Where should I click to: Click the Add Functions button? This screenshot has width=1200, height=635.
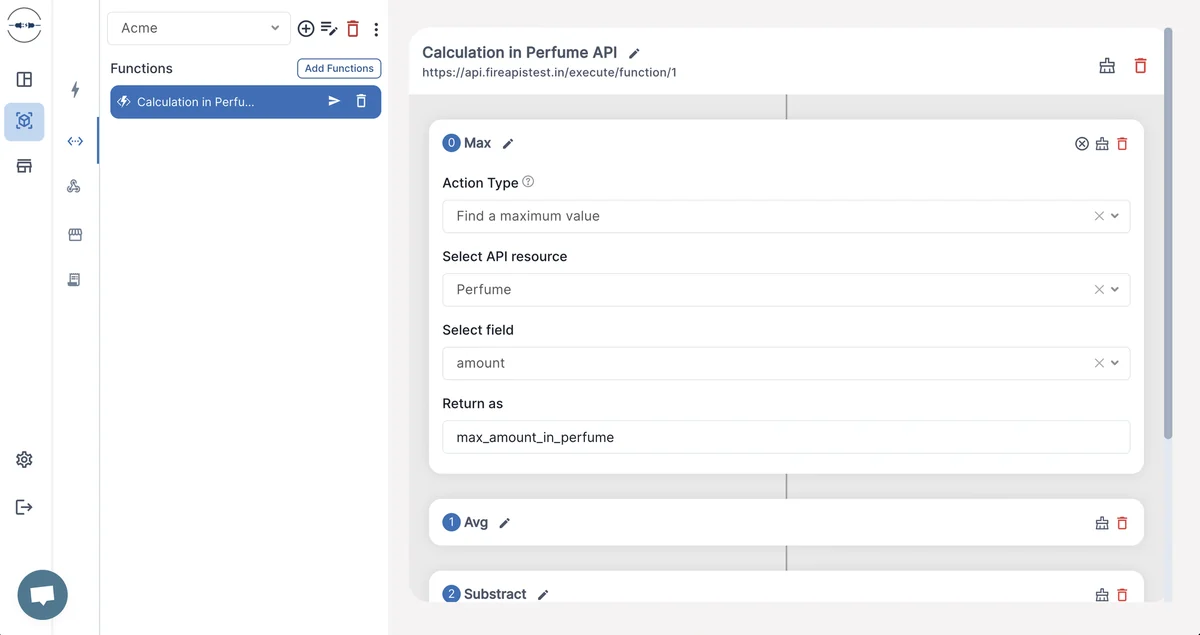click(339, 68)
